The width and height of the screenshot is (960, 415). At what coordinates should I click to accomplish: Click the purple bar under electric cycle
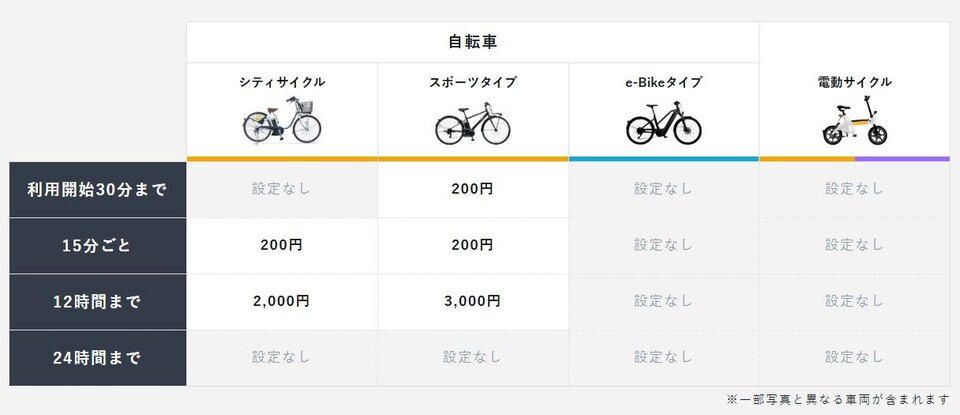pyautogui.click(x=902, y=158)
